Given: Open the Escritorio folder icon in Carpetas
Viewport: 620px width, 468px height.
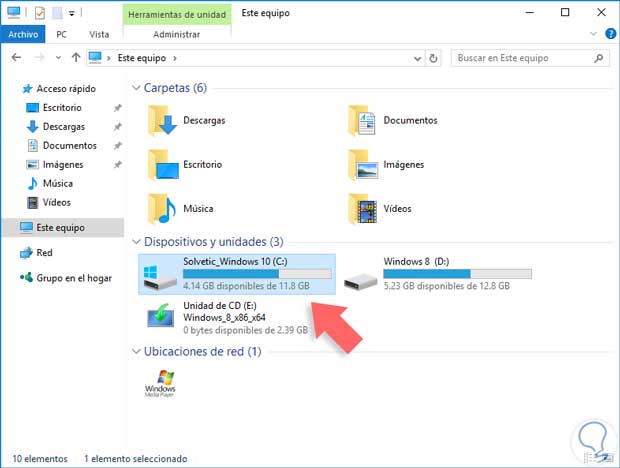Looking at the screenshot, I should click(x=163, y=164).
